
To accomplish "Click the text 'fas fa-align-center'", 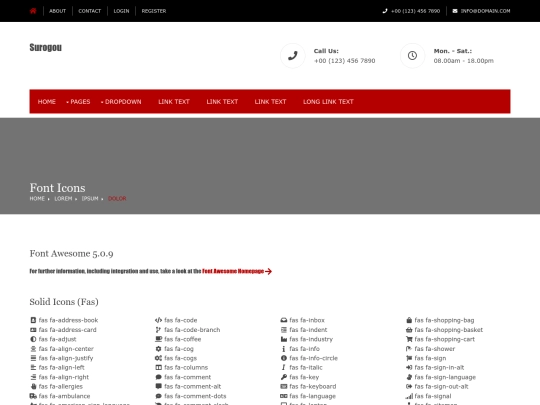I will pyautogui.click(x=66, y=349).
